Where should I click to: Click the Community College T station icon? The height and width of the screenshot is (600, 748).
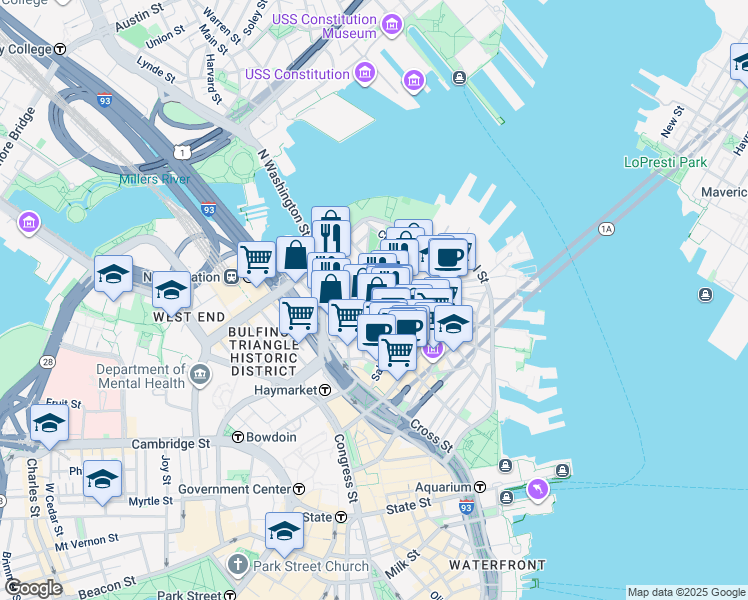coord(60,49)
